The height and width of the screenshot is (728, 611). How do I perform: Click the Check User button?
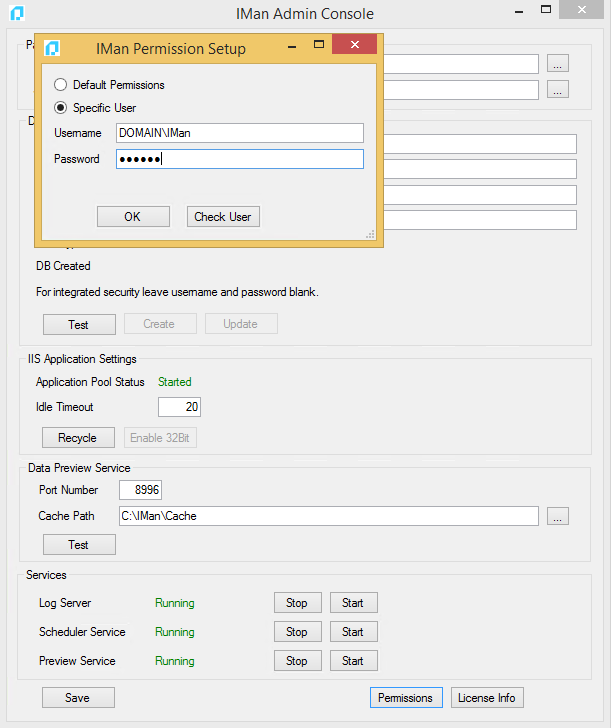pos(223,217)
